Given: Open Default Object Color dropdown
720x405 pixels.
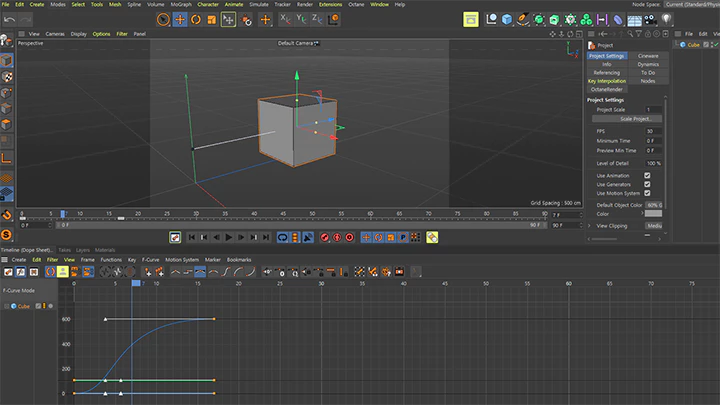Looking at the screenshot, I should tap(653, 205).
